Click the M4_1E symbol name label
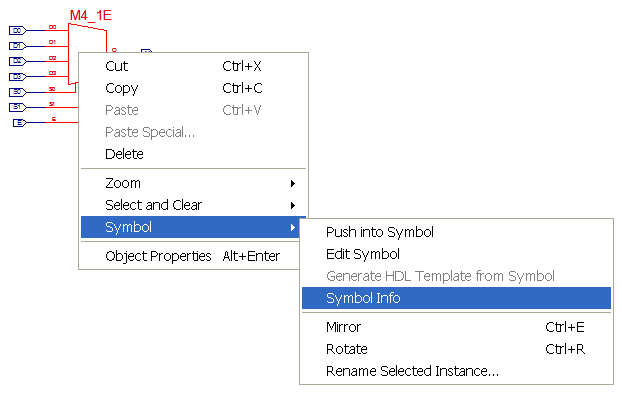This screenshot has width=622, height=394. [x=90, y=15]
